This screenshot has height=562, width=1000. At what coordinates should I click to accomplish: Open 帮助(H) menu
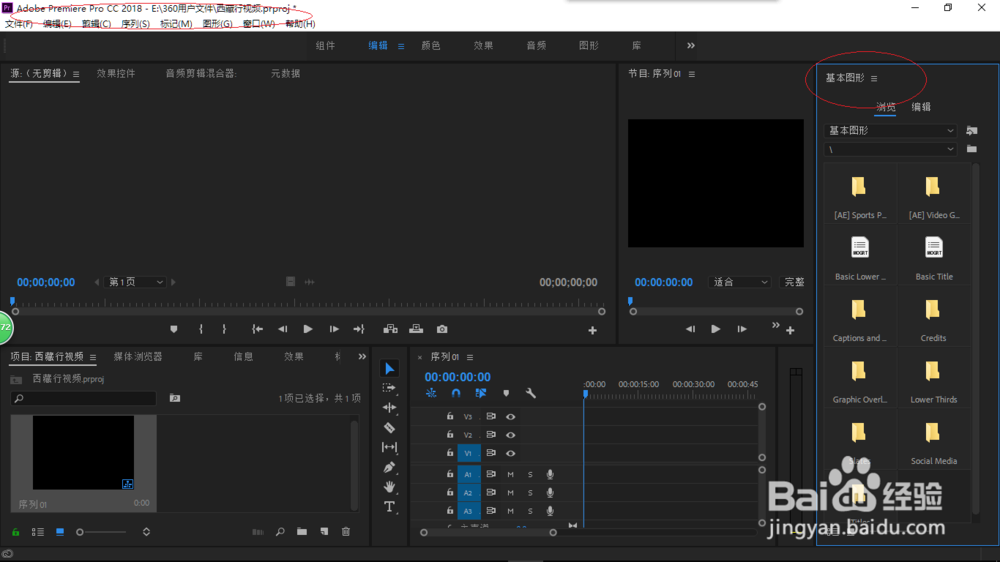pyautogui.click(x=300, y=24)
